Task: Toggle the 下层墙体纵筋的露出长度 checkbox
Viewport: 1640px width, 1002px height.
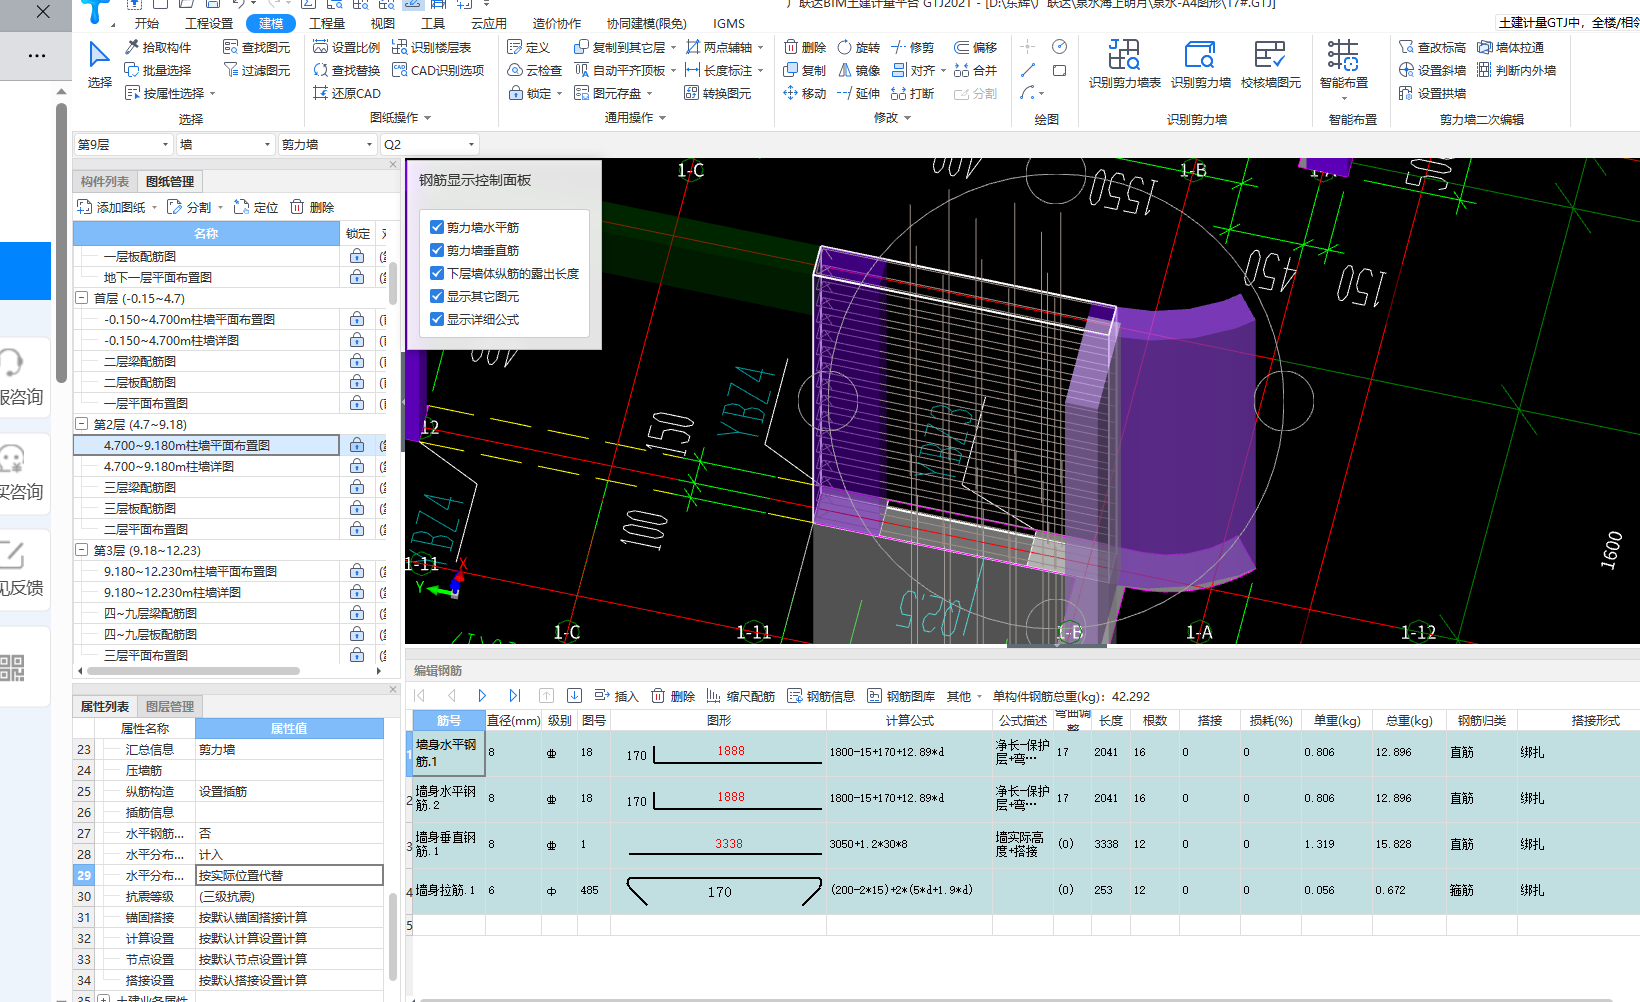Action: tap(437, 273)
